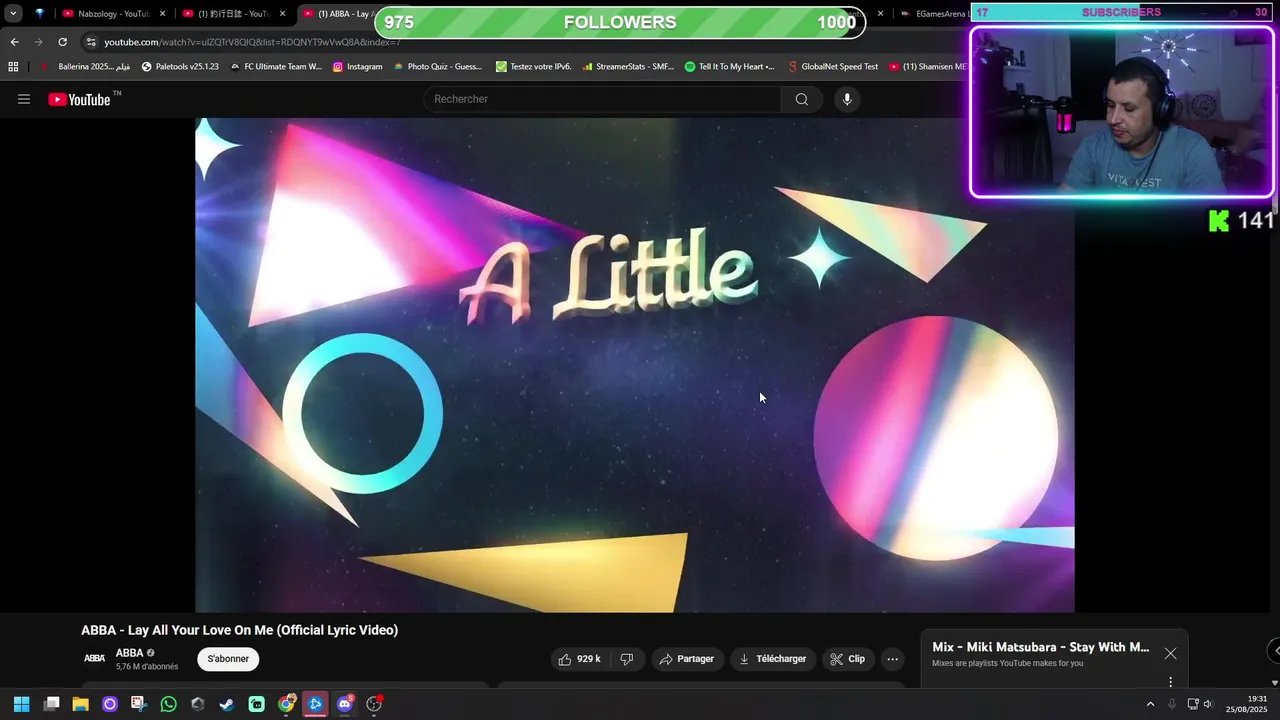1280x720 pixels.
Task: Start voice search with microphone icon
Action: [x=847, y=99]
